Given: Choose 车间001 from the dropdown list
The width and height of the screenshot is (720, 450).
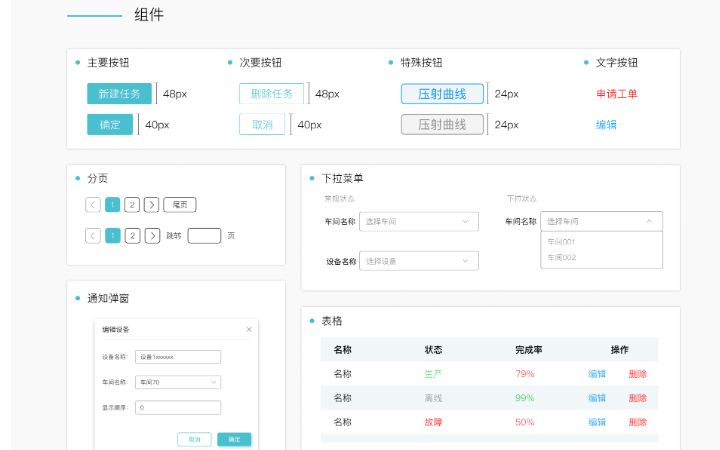Looking at the screenshot, I should pos(561,242).
